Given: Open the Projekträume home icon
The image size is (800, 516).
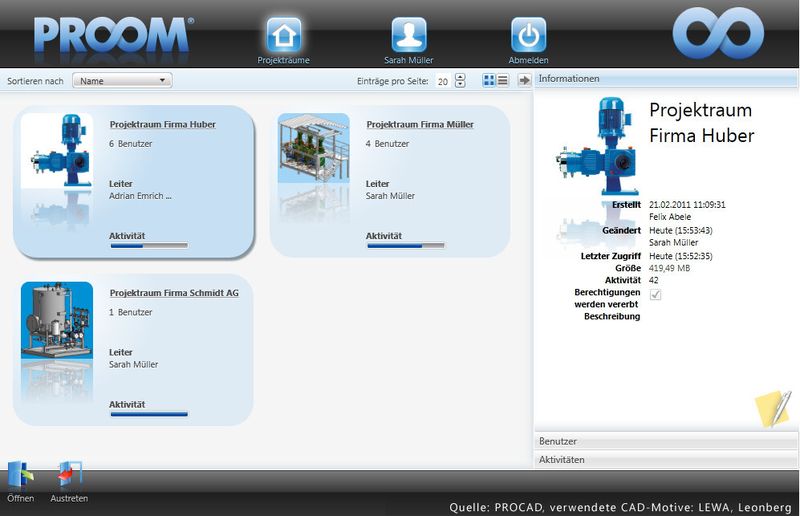Looking at the screenshot, I should (284, 35).
